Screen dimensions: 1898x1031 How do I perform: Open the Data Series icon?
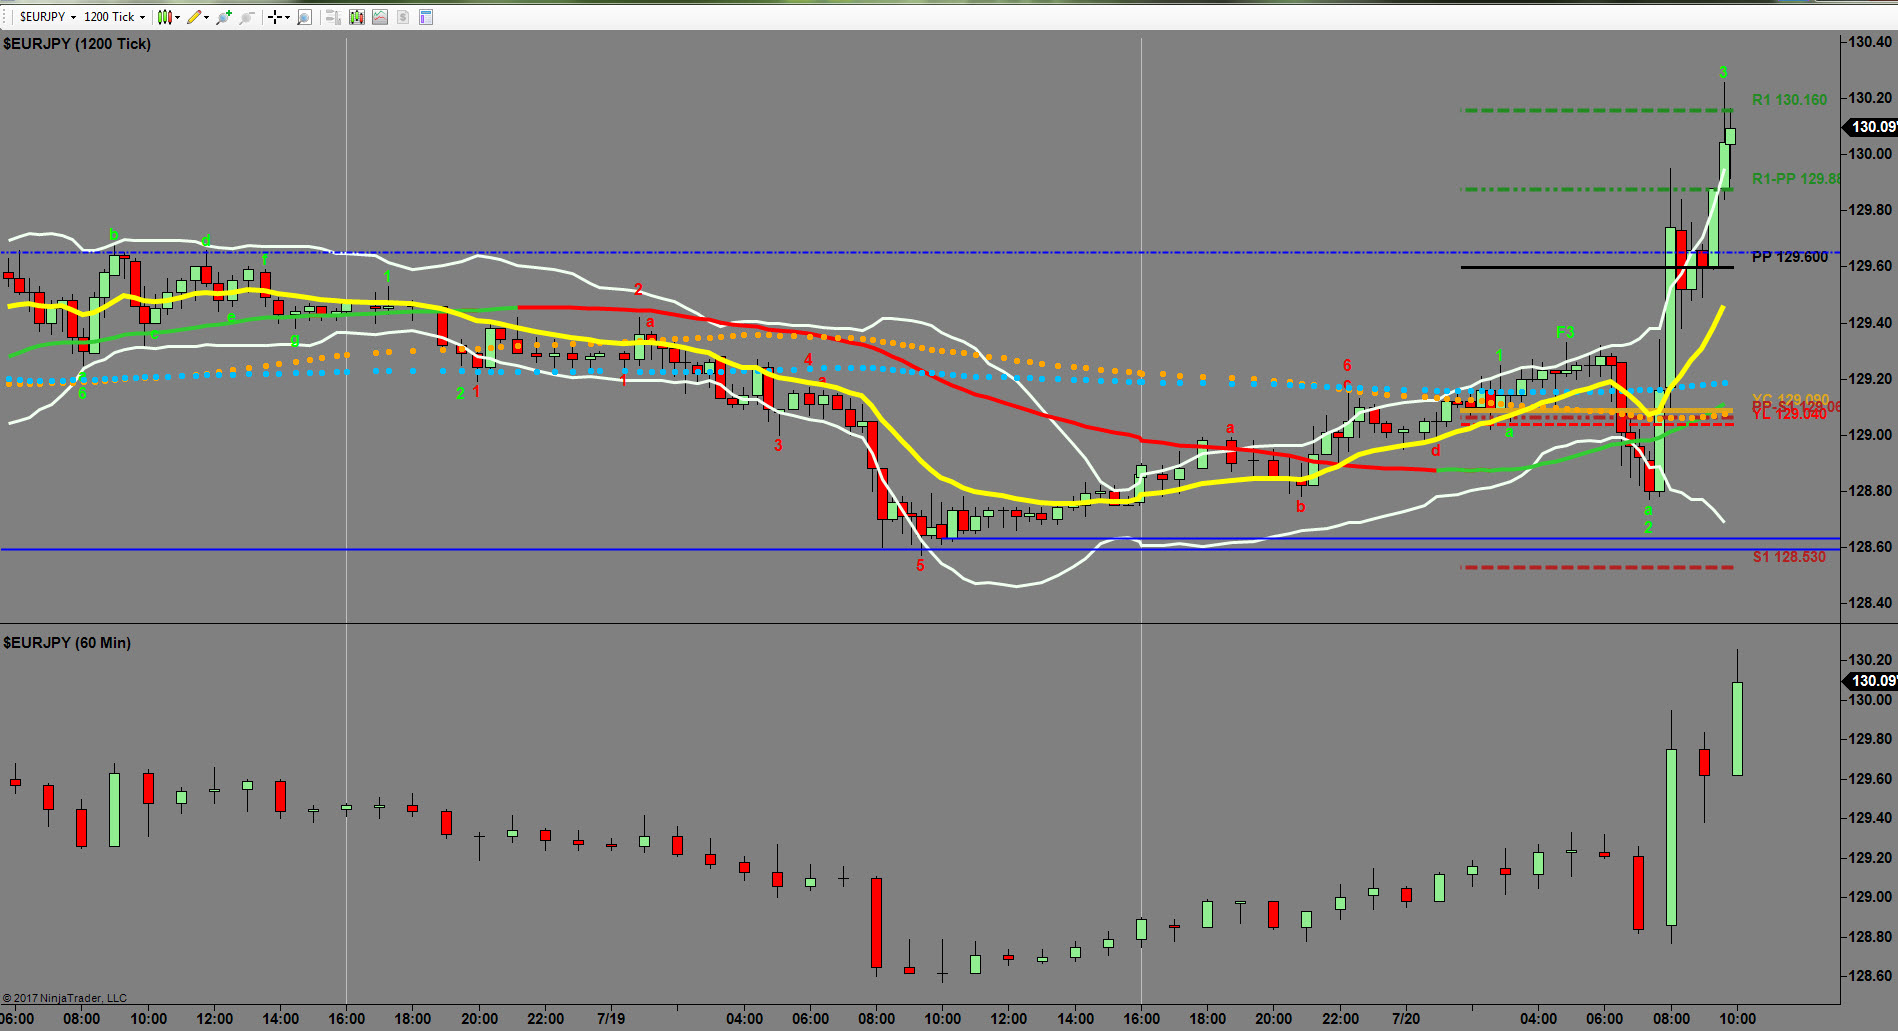click(357, 17)
